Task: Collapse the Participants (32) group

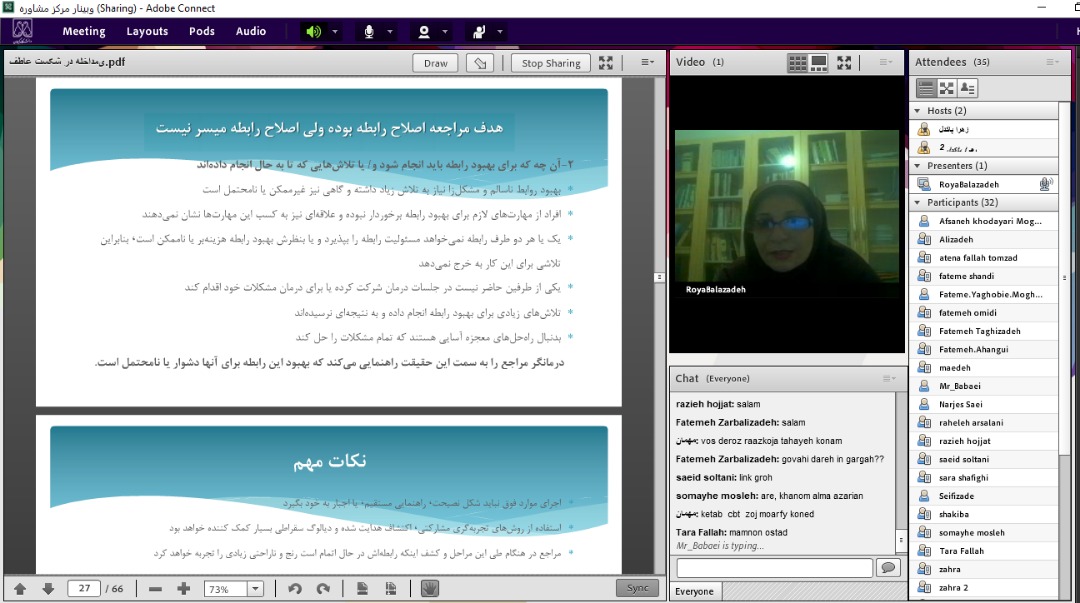Action: click(918, 203)
